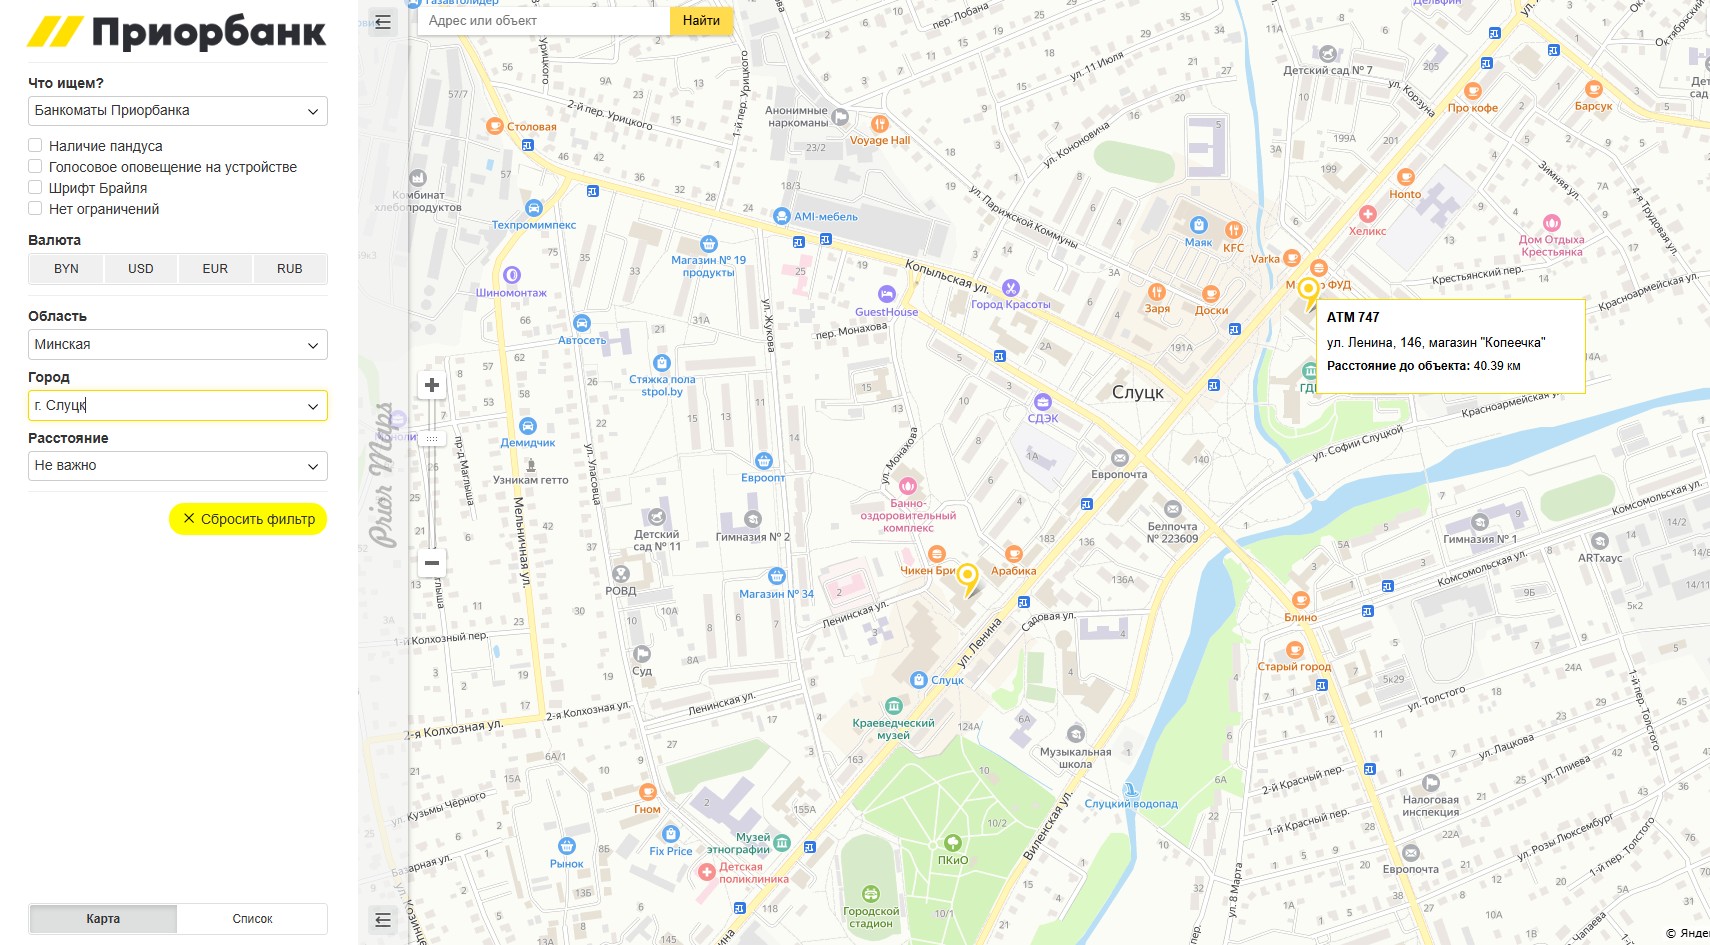Open the Краеведческий музей map marker
This screenshot has height=945, width=1710.
tap(893, 706)
